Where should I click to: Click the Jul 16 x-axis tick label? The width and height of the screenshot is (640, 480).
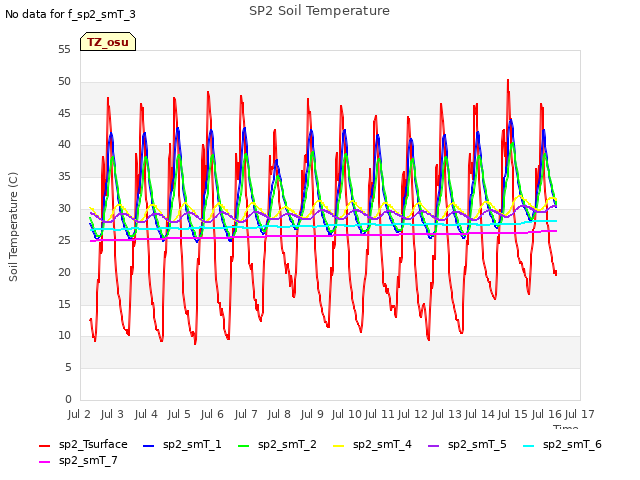(x=546, y=414)
